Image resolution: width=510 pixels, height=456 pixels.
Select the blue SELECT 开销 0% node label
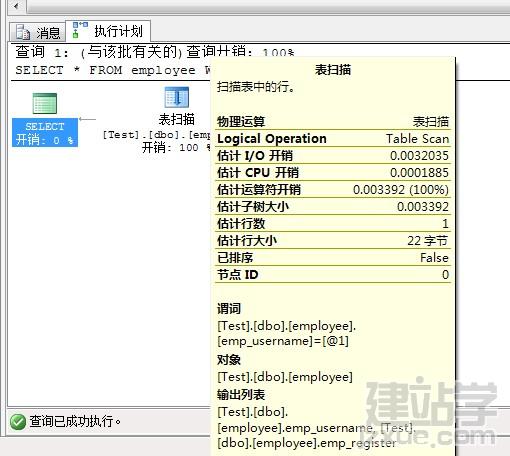[x=45, y=133]
